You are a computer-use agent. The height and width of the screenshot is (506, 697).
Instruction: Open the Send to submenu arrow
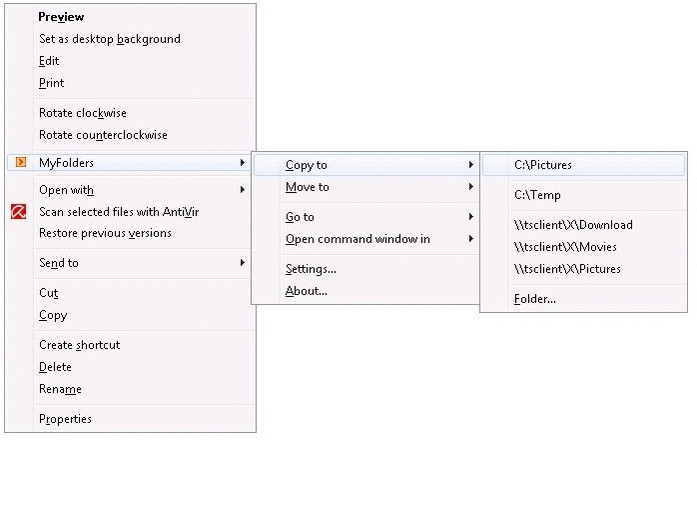[x=242, y=263]
